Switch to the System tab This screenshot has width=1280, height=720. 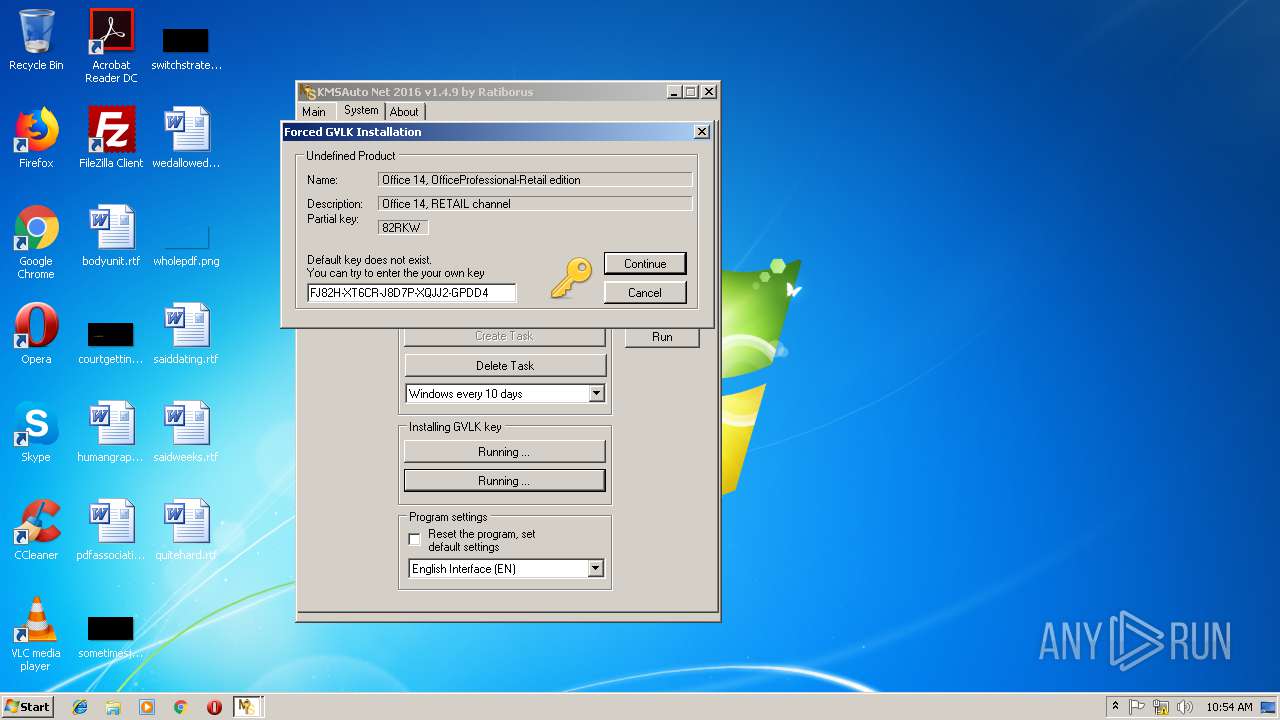361,111
